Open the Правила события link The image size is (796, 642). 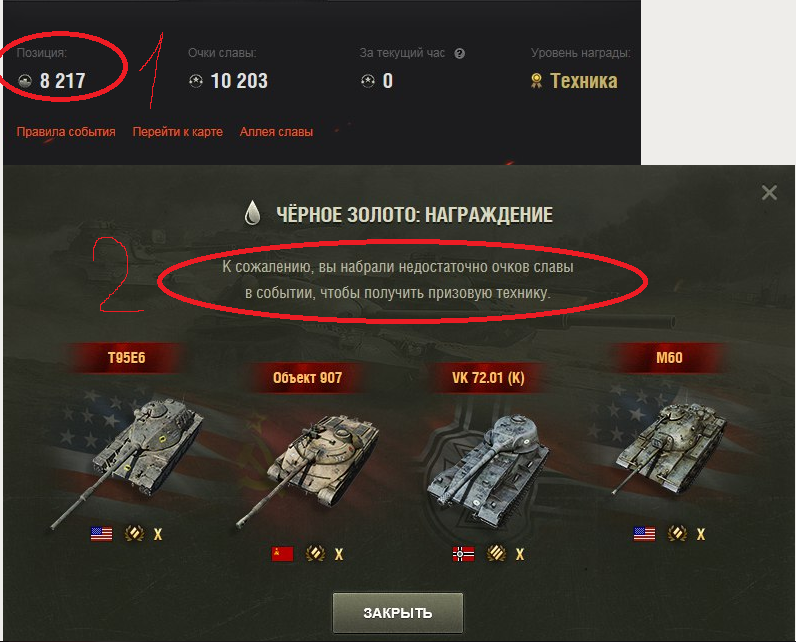(66, 131)
